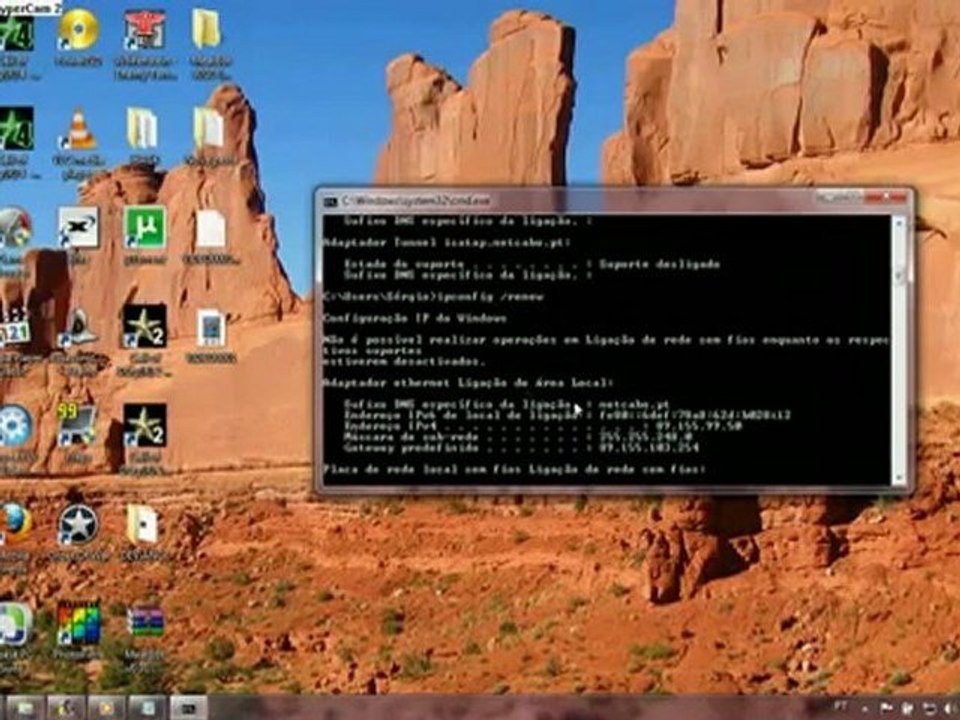Open the 321 clapboard media player shortcut
Screen dimensions: 960x720
[x=15, y=328]
